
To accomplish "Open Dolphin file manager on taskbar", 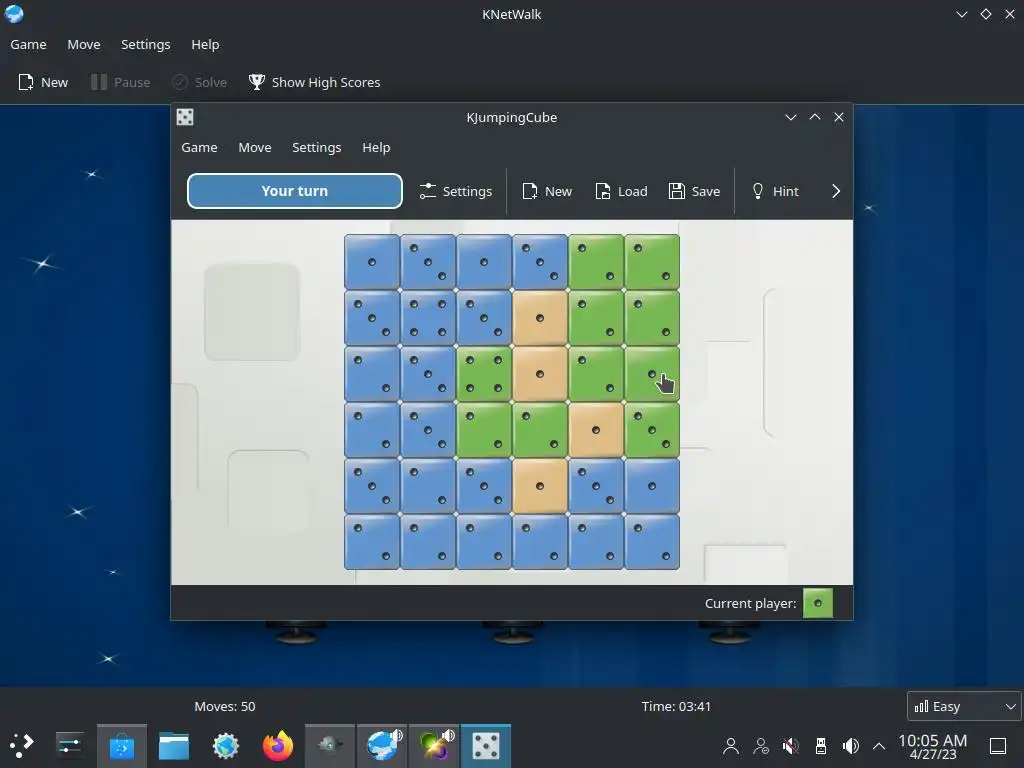I will click(x=174, y=745).
